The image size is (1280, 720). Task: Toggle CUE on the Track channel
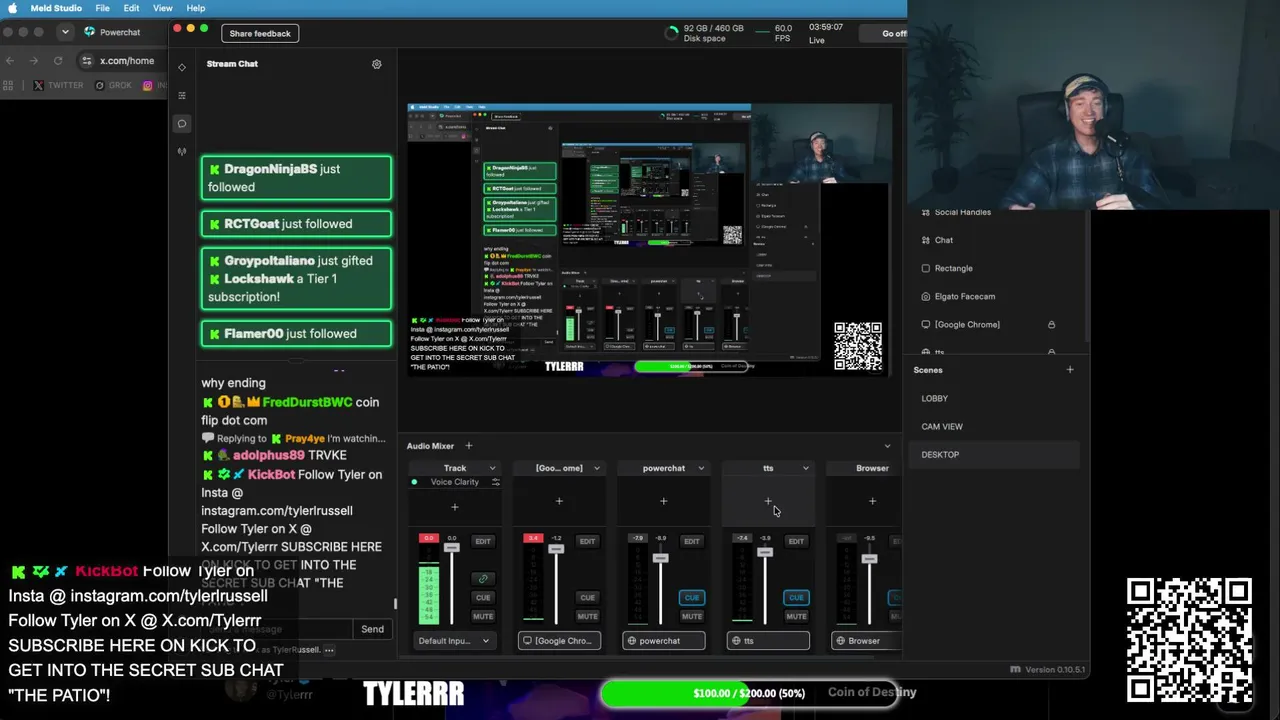point(483,598)
